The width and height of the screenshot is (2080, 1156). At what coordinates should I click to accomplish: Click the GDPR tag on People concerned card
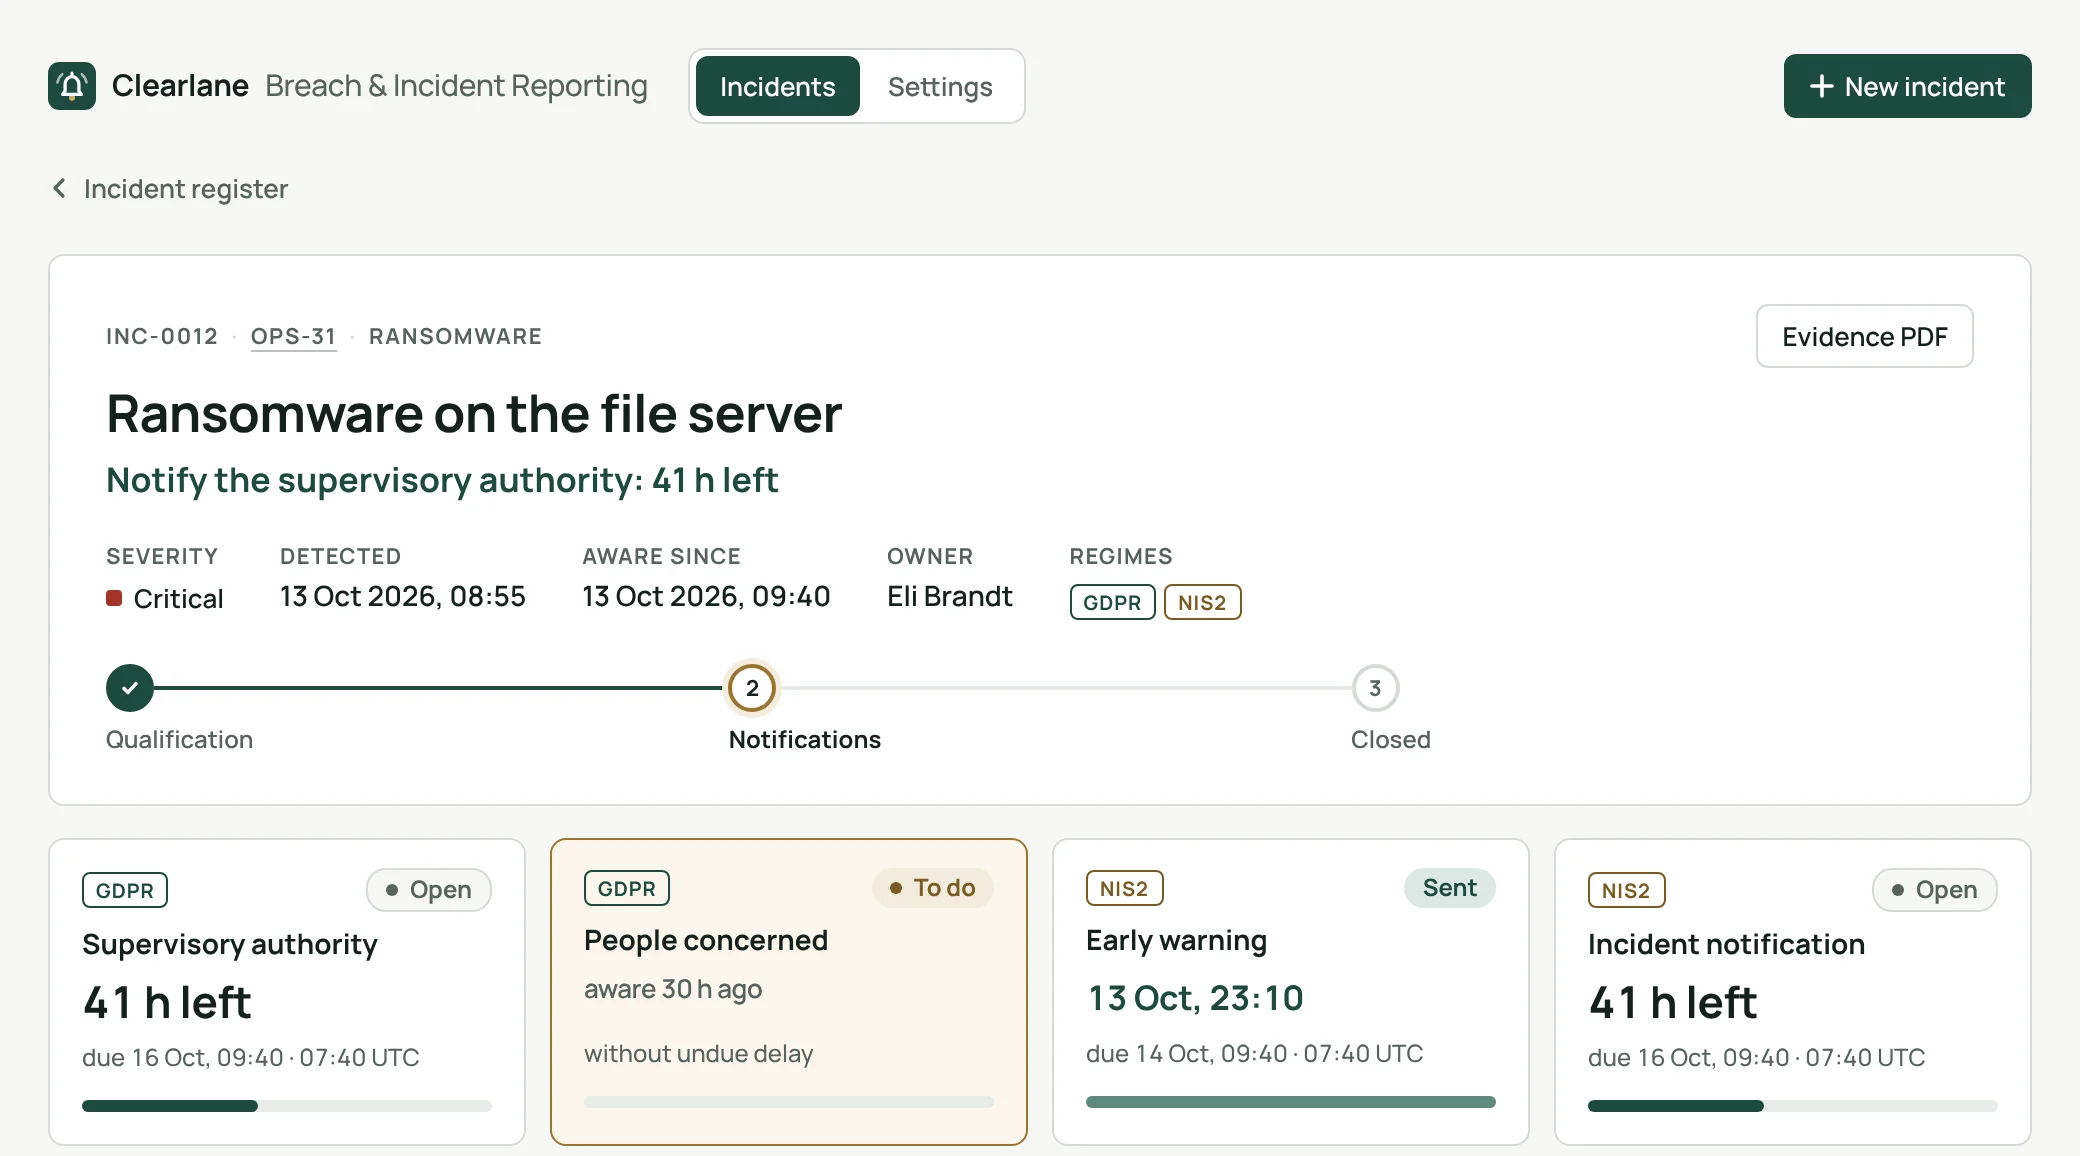click(627, 888)
